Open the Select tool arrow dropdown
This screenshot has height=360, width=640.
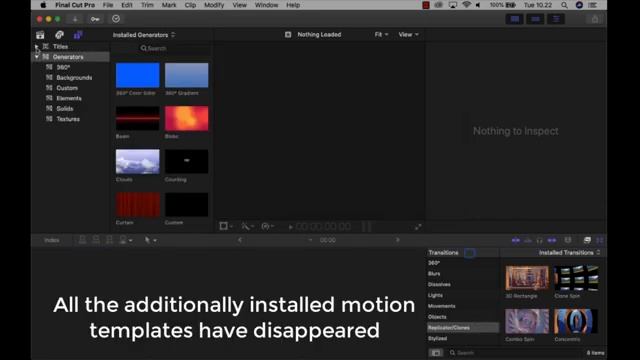(150, 240)
